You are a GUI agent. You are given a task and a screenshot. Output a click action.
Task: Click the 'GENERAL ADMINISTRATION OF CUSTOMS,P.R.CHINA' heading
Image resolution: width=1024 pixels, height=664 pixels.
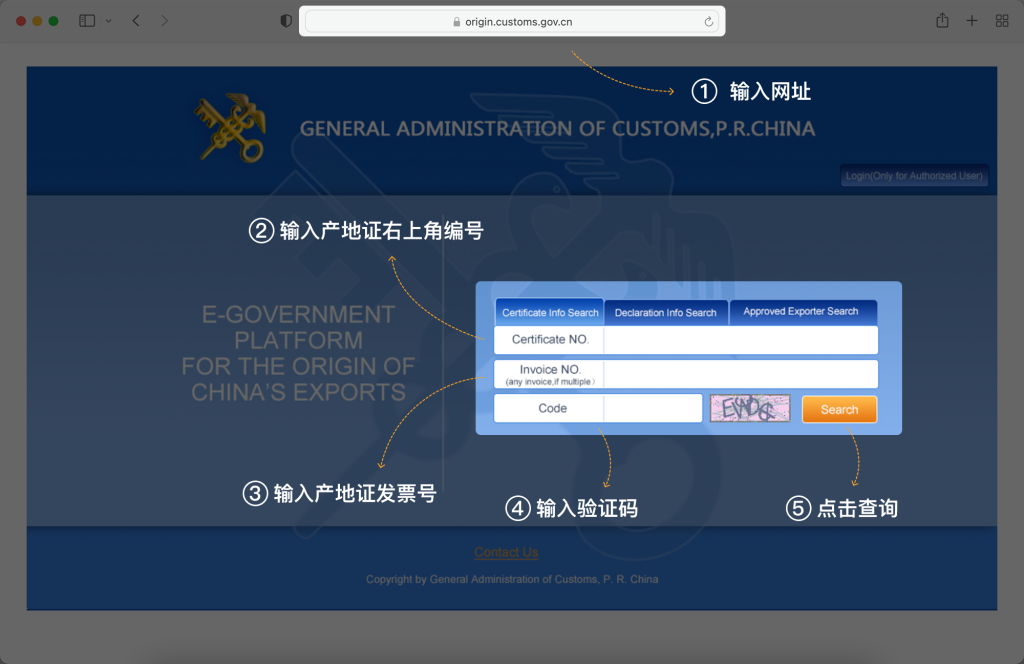[x=557, y=129]
